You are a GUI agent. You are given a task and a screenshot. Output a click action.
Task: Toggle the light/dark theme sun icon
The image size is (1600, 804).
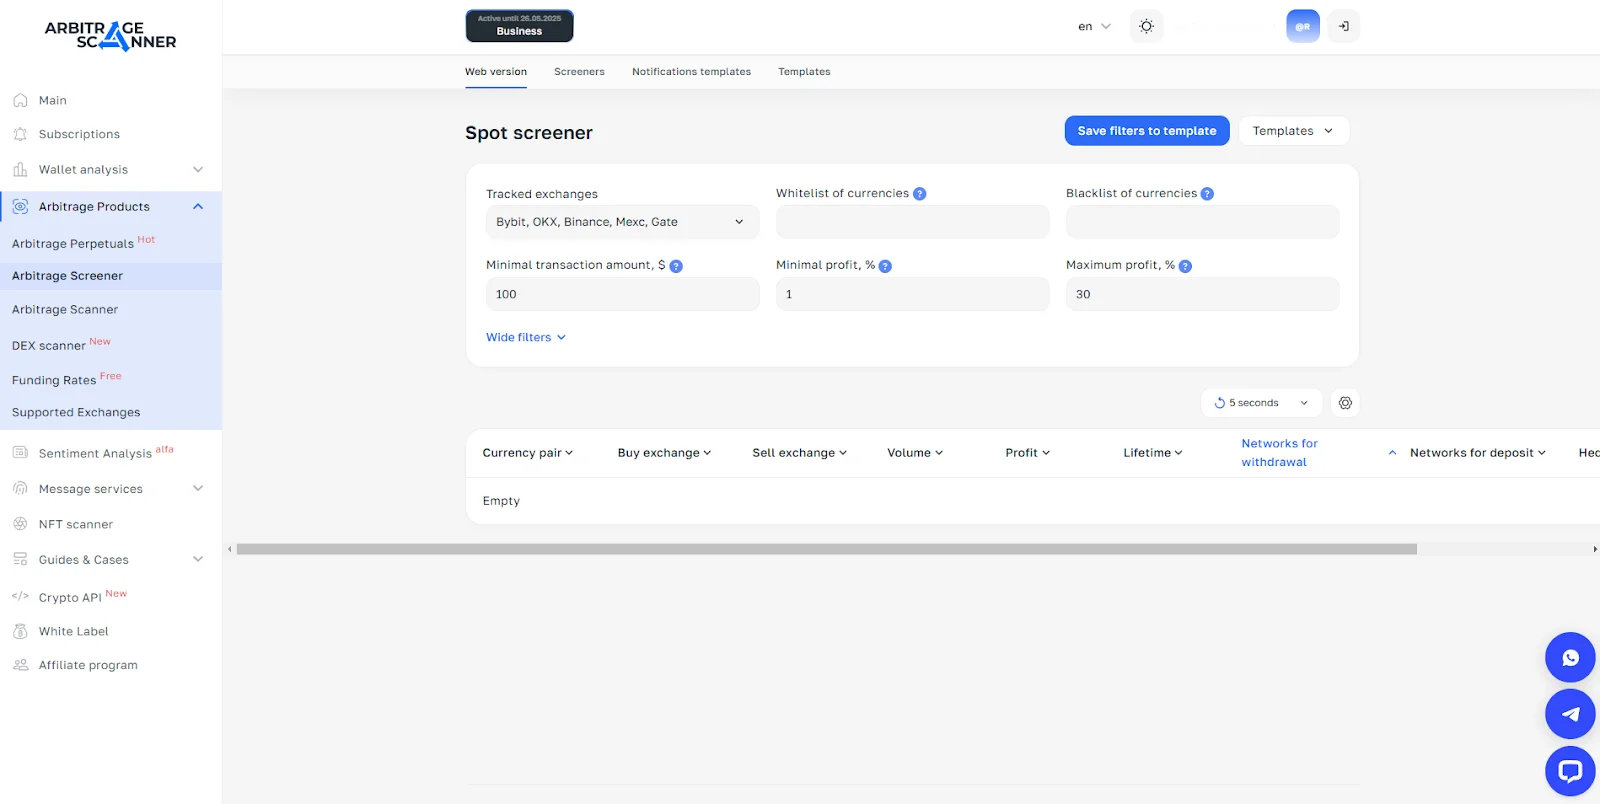1146,26
